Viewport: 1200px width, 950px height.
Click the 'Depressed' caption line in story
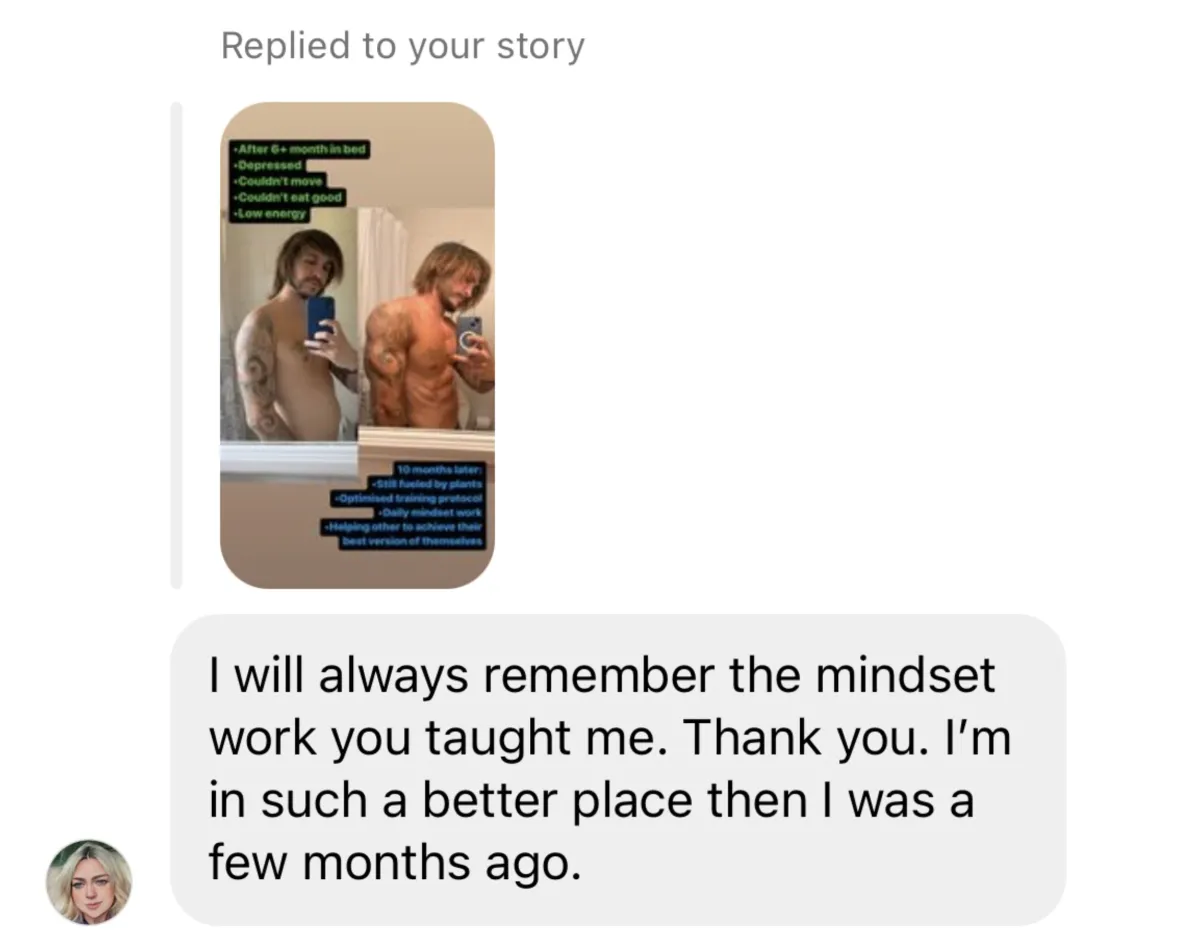point(266,165)
